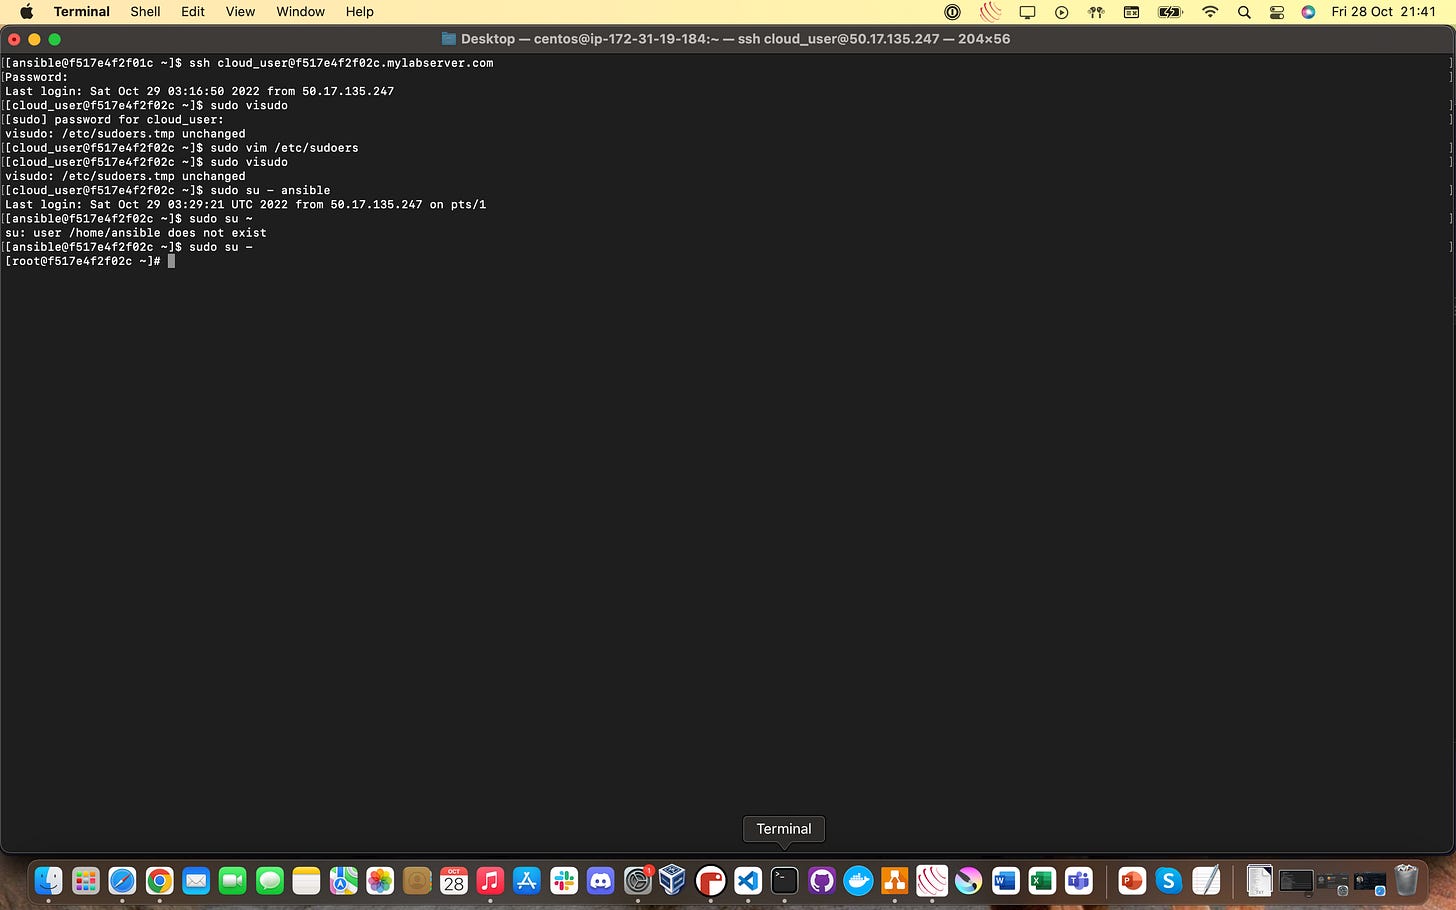1456x910 pixels.
Task: Launch Skype from the dock
Action: coord(1168,881)
